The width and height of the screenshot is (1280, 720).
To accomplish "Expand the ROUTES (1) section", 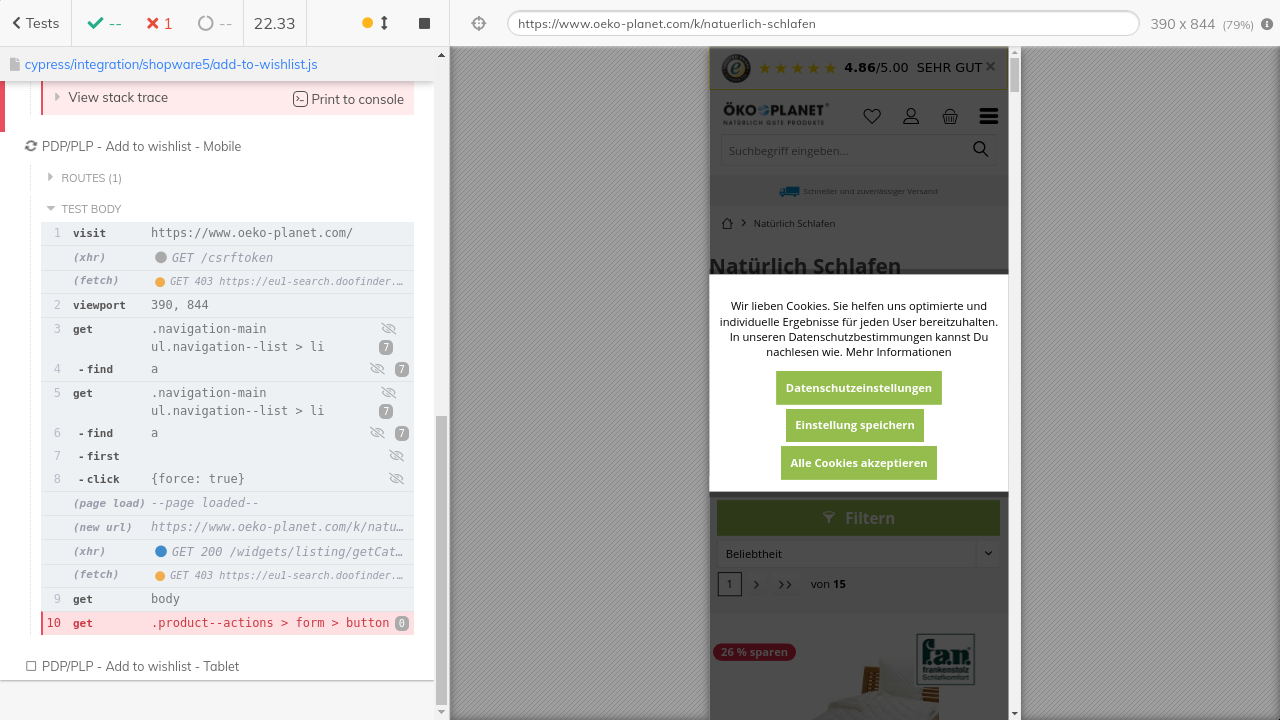I will [90, 178].
